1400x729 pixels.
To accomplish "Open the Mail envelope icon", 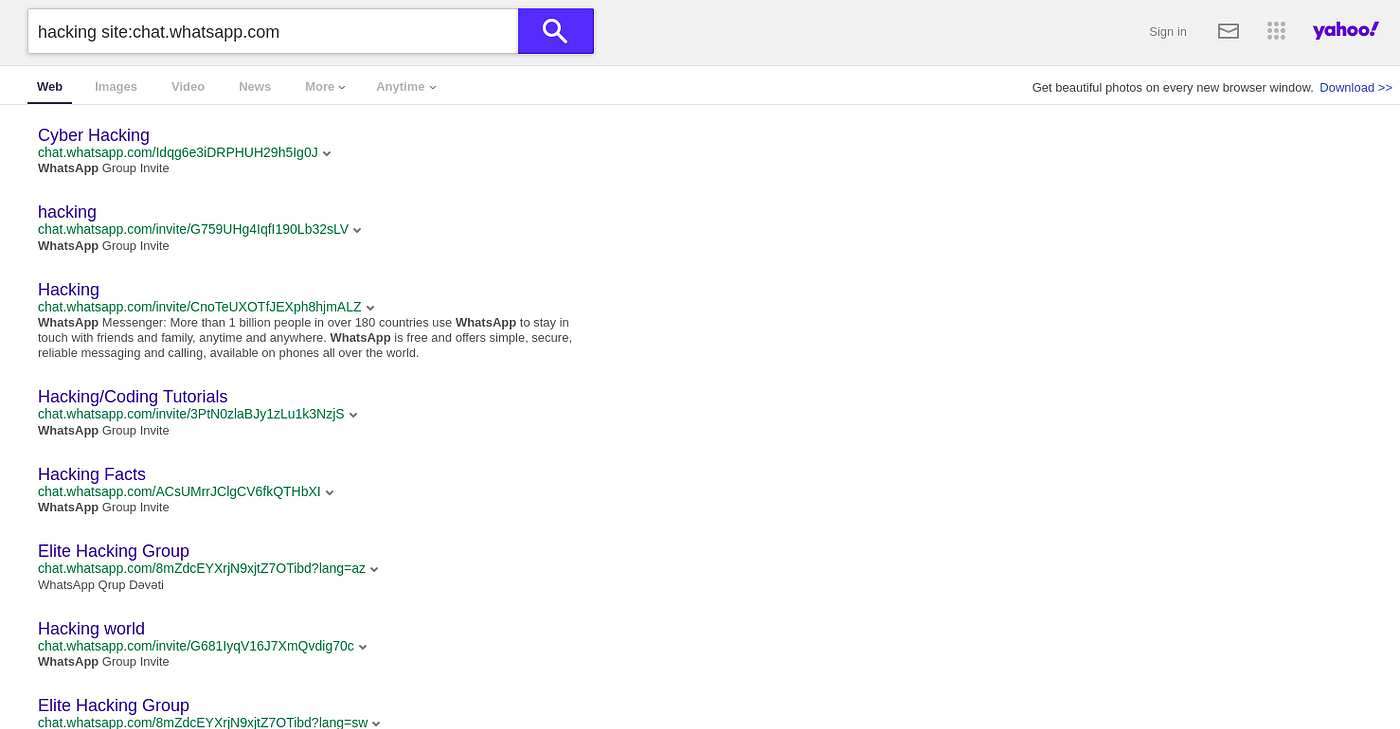I will tap(1228, 31).
